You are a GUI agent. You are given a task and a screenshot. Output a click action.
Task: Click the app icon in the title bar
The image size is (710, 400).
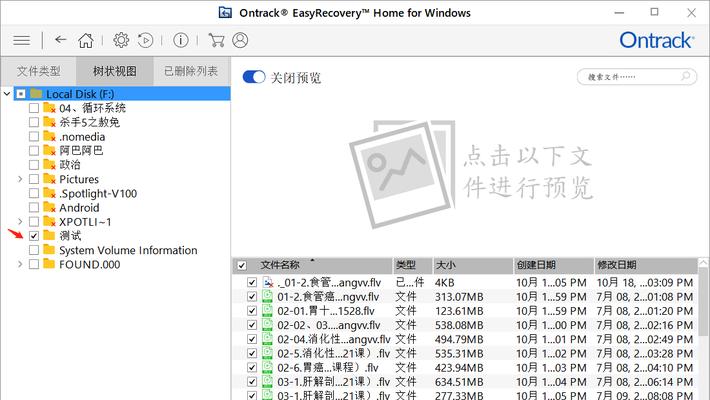pos(225,13)
